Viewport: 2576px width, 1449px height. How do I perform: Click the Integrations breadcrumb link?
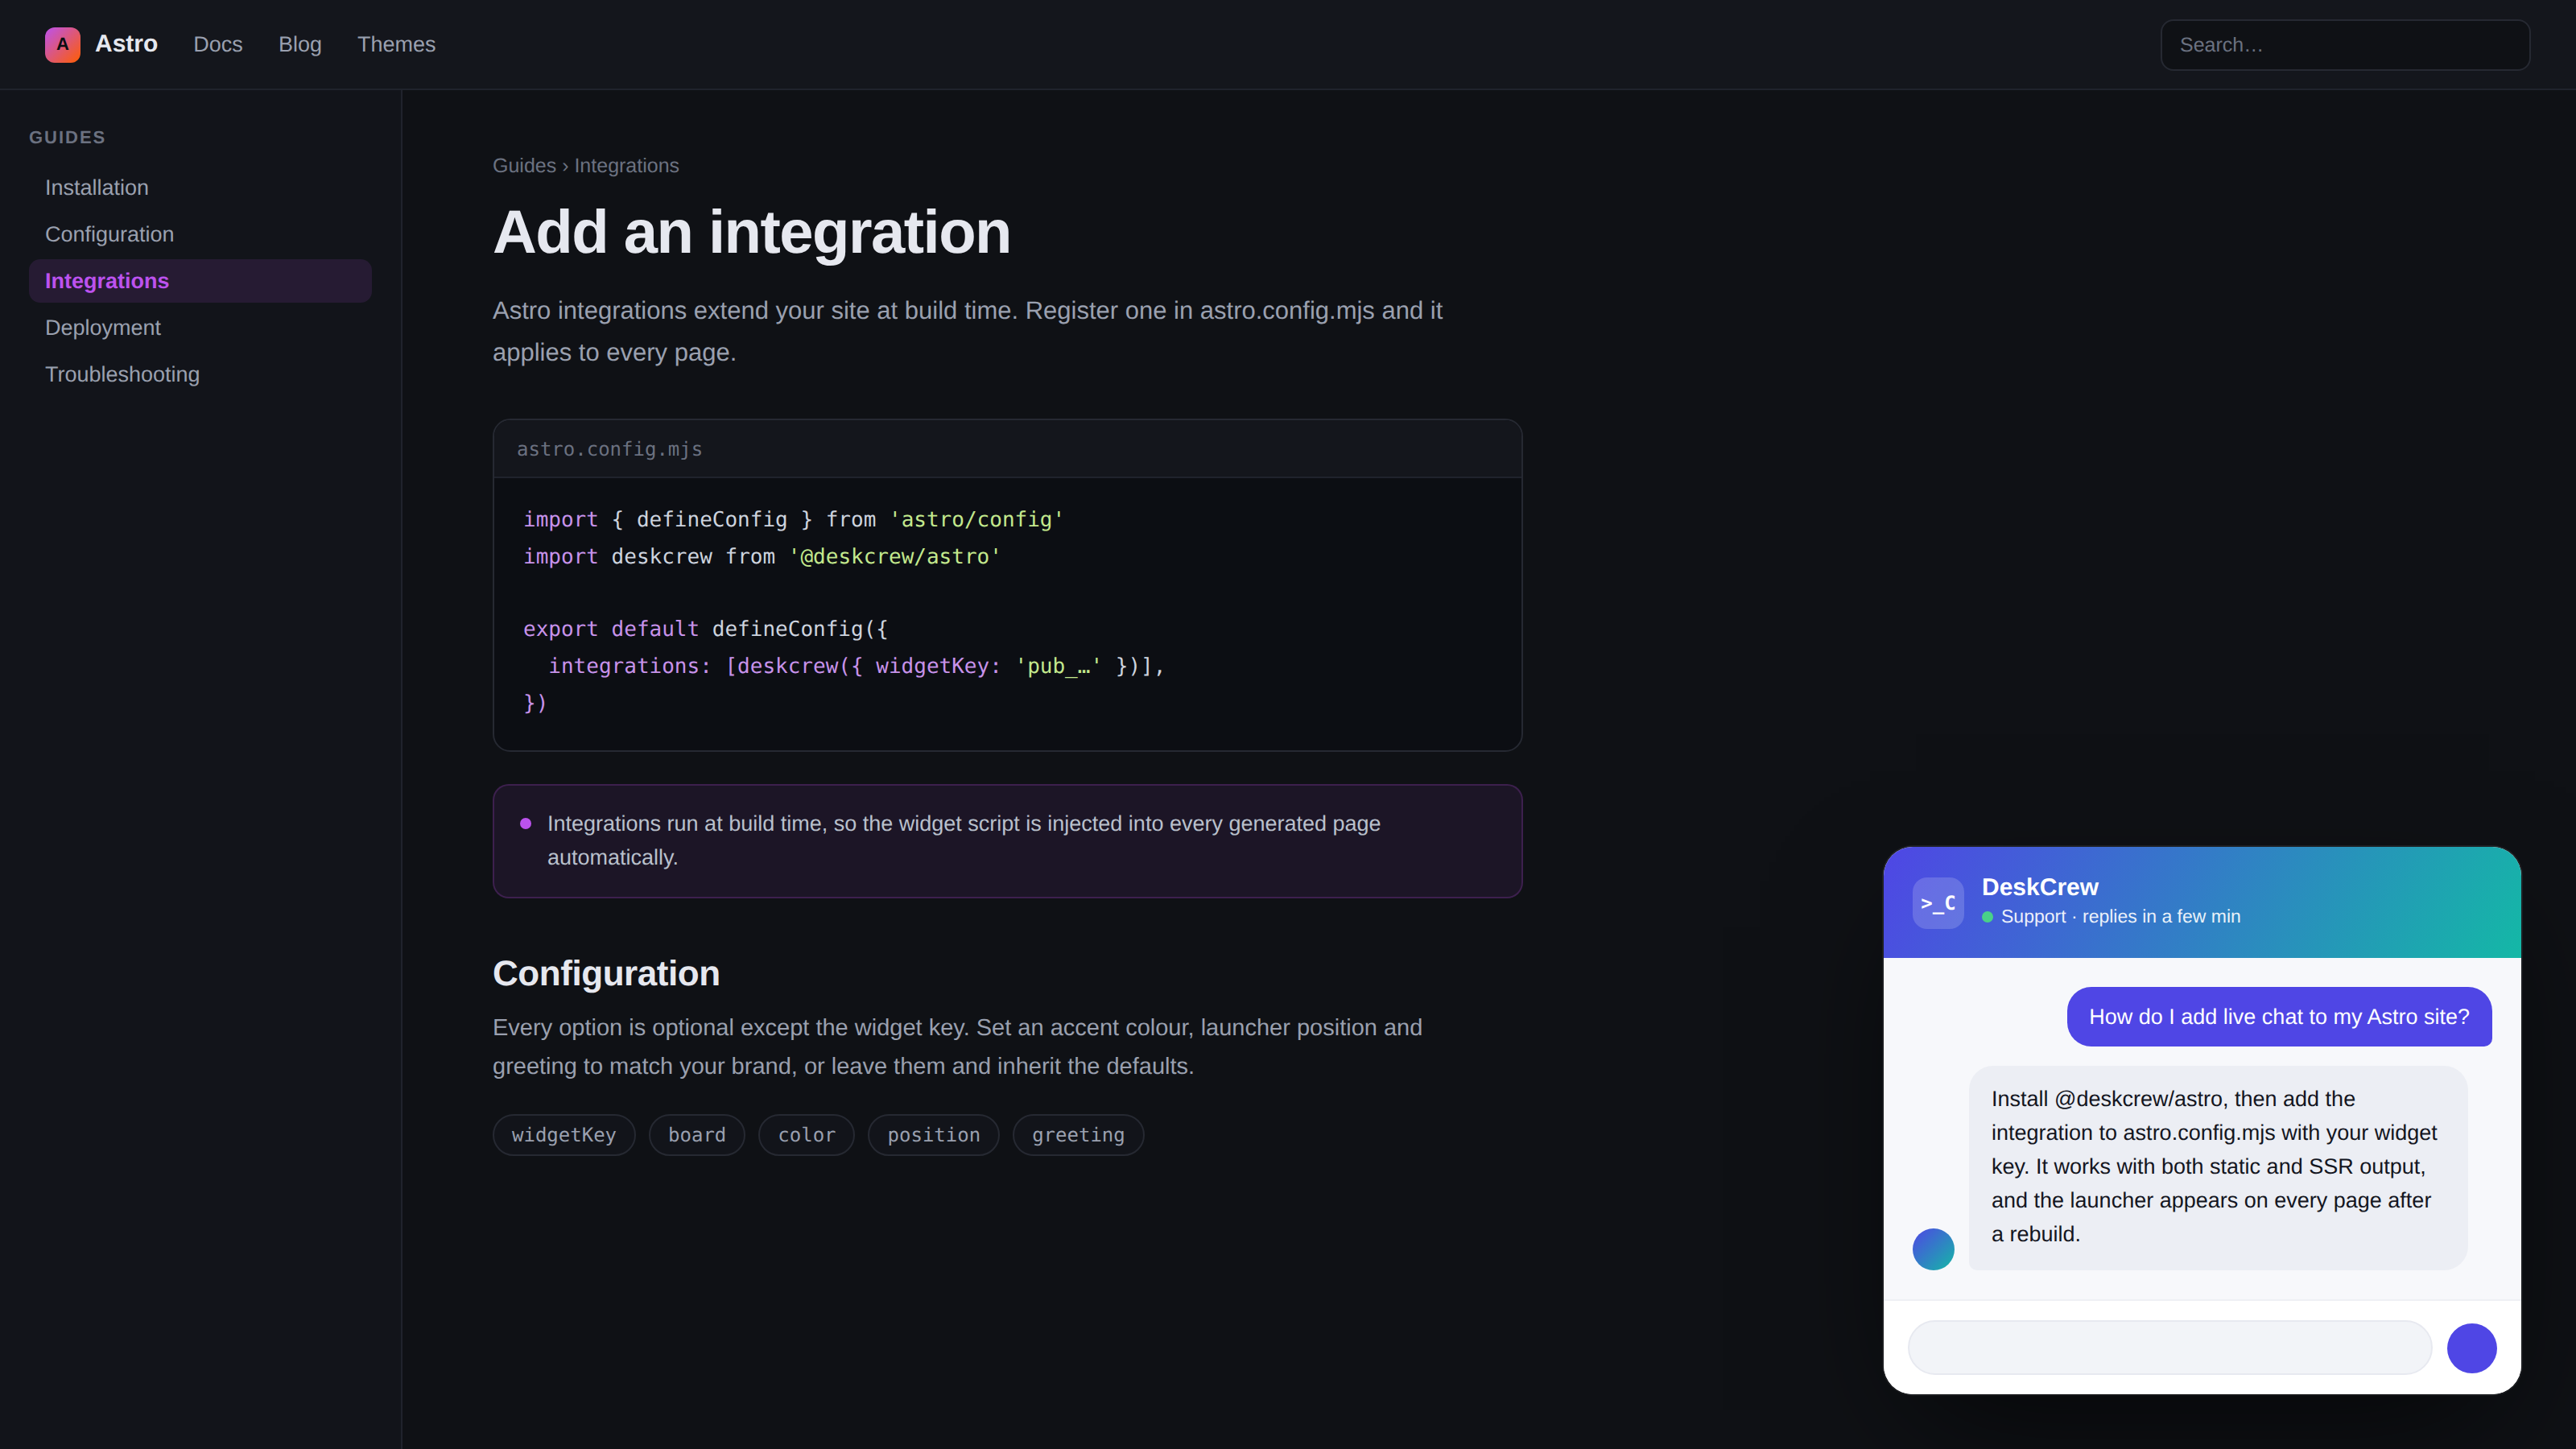(x=626, y=166)
